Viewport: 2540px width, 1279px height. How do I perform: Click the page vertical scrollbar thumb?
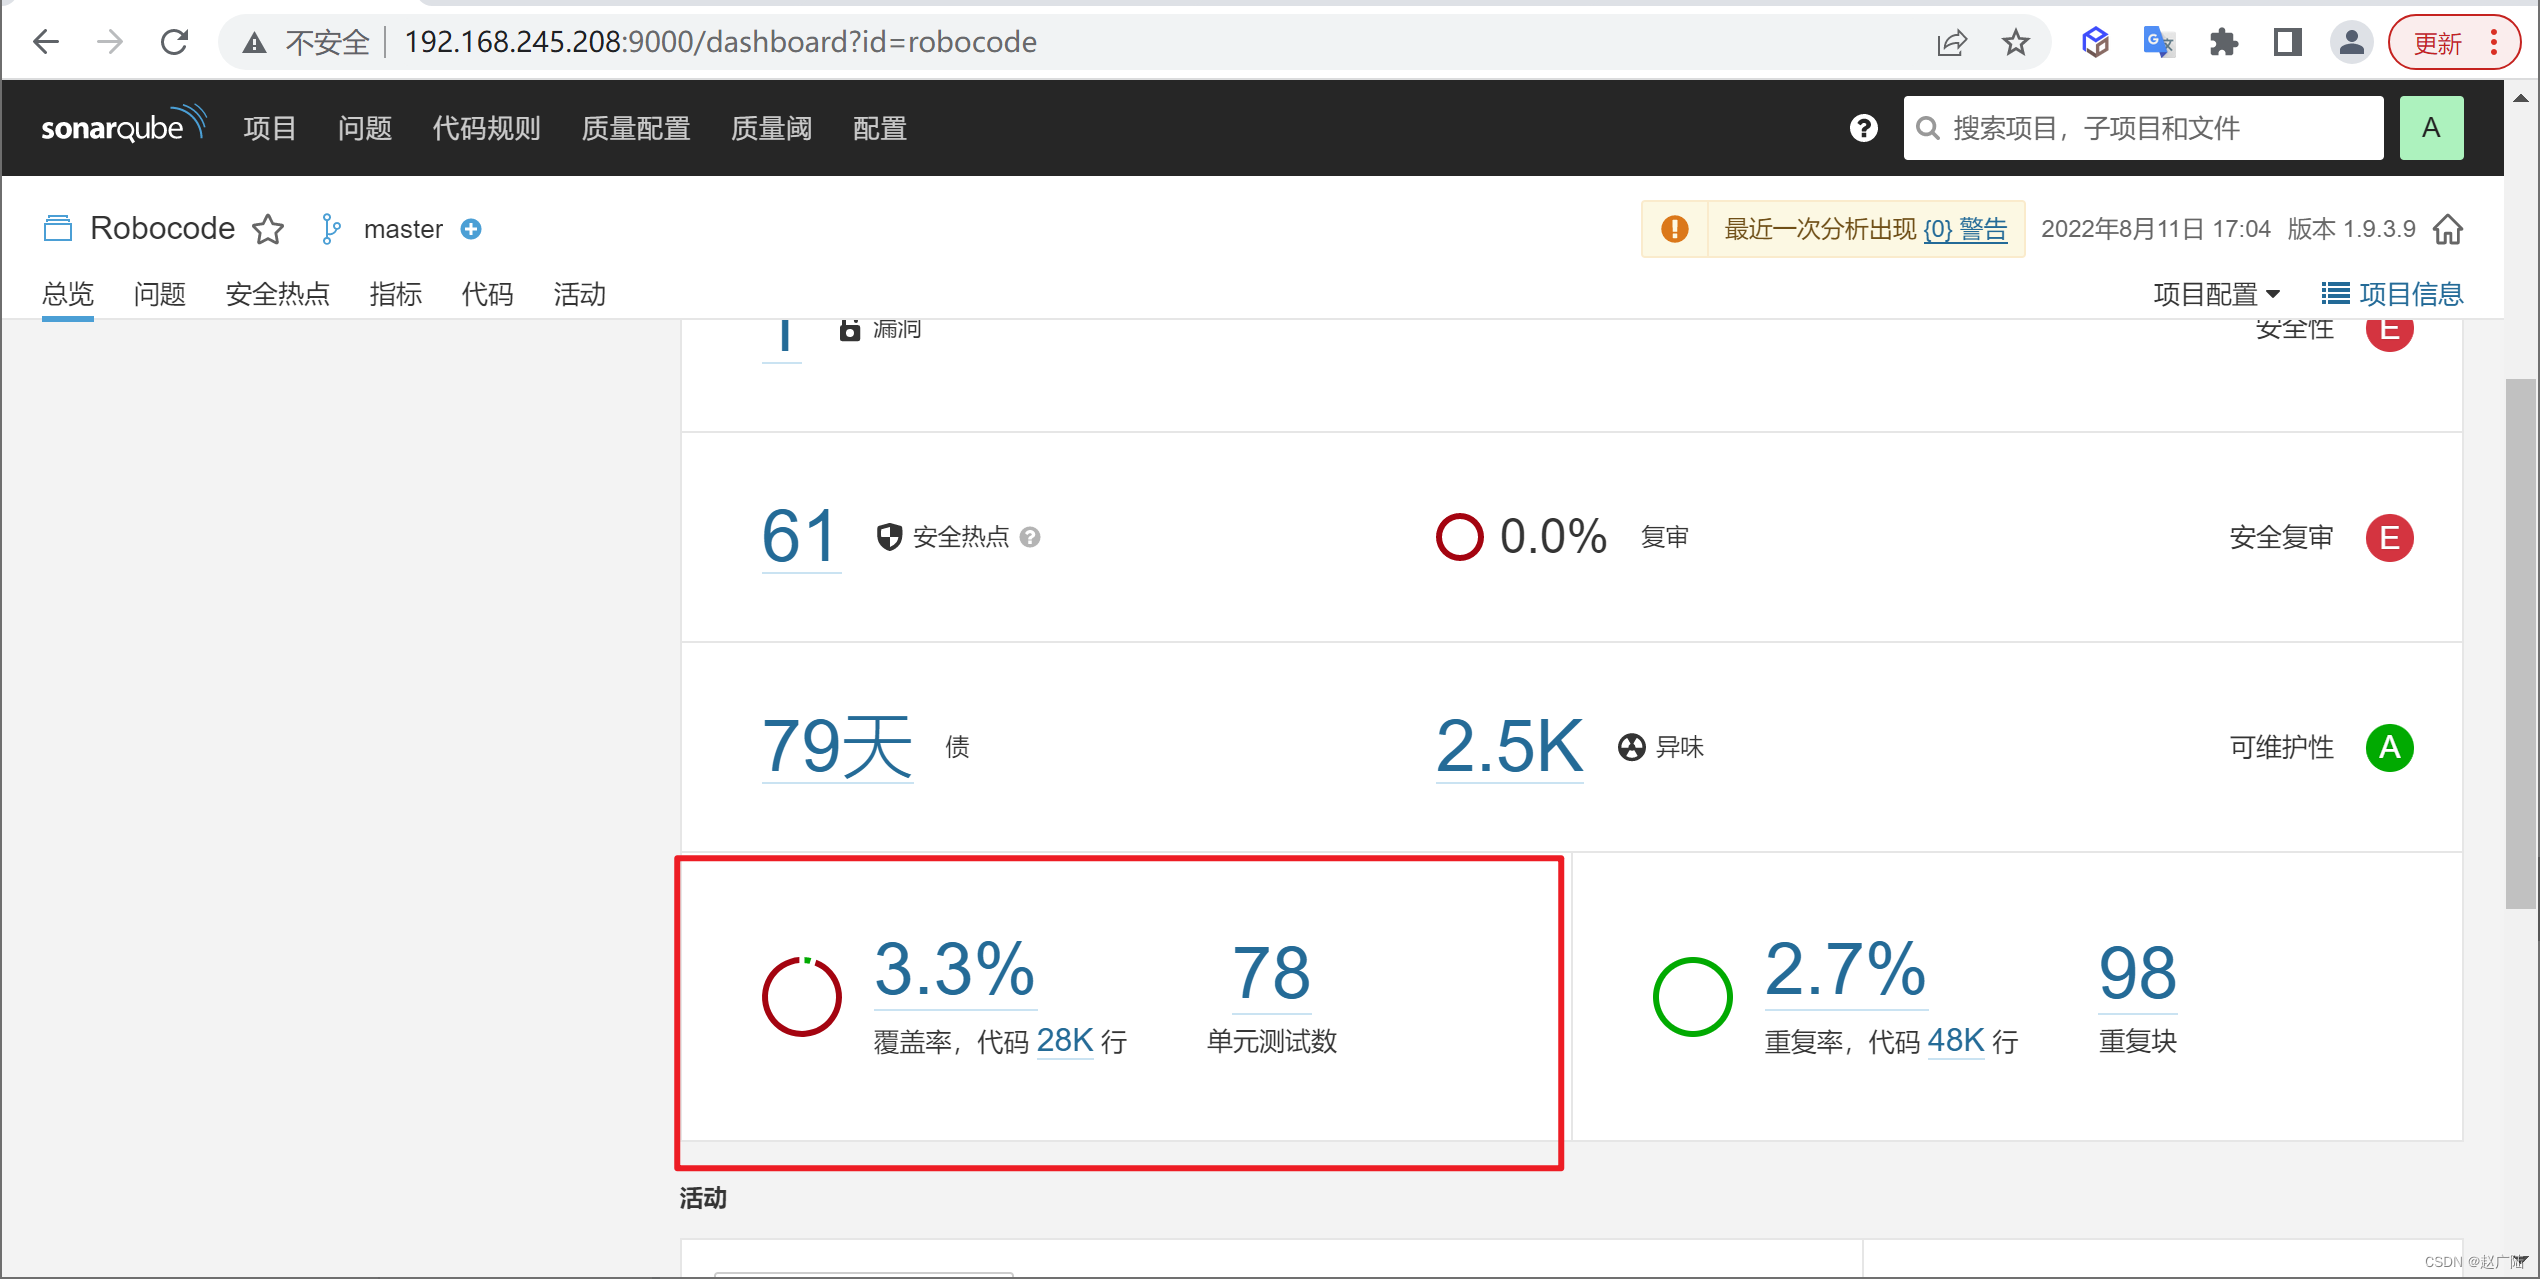point(2521,643)
